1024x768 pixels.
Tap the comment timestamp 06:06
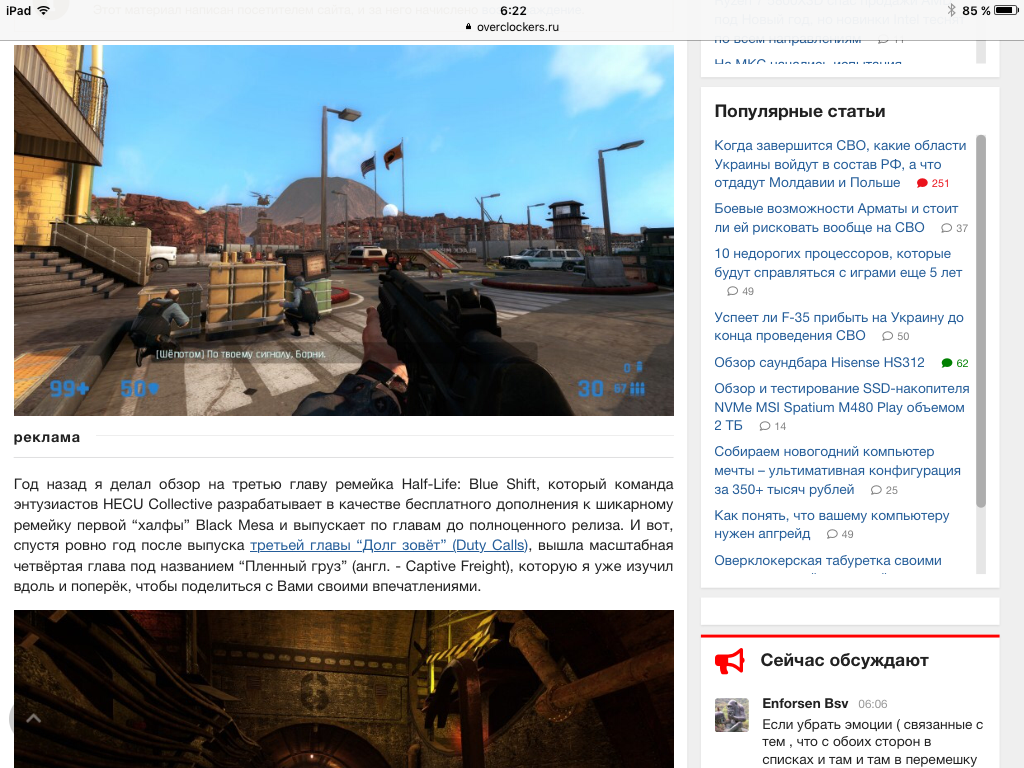[872, 704]
